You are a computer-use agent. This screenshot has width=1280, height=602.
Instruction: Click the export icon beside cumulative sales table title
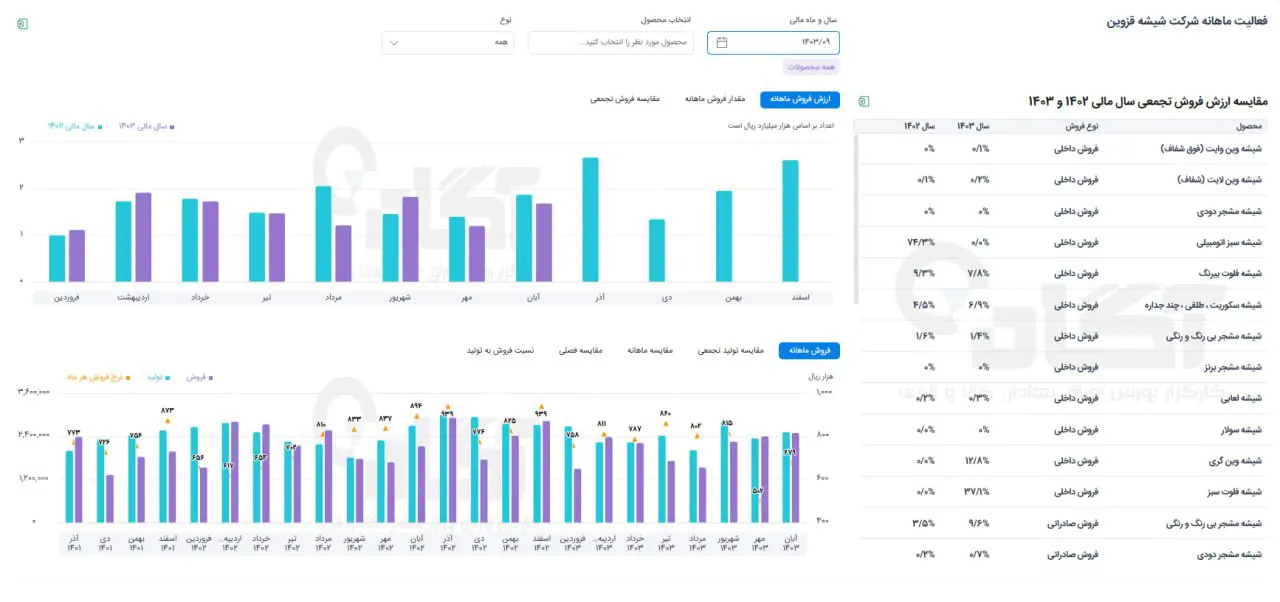(x=865, y=101)
